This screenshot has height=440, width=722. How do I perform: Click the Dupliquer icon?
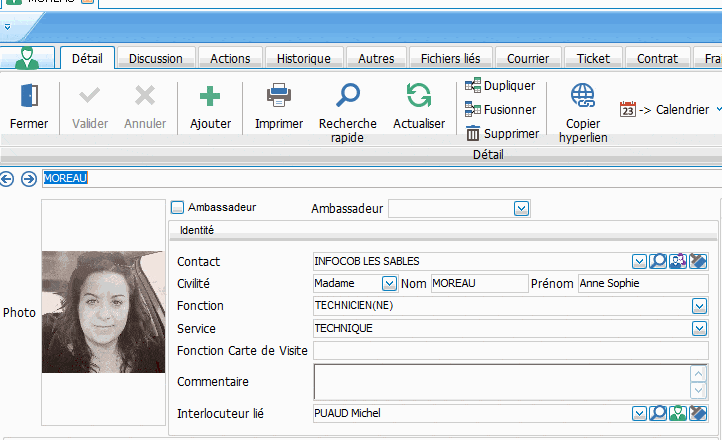[x=474, y=86]
